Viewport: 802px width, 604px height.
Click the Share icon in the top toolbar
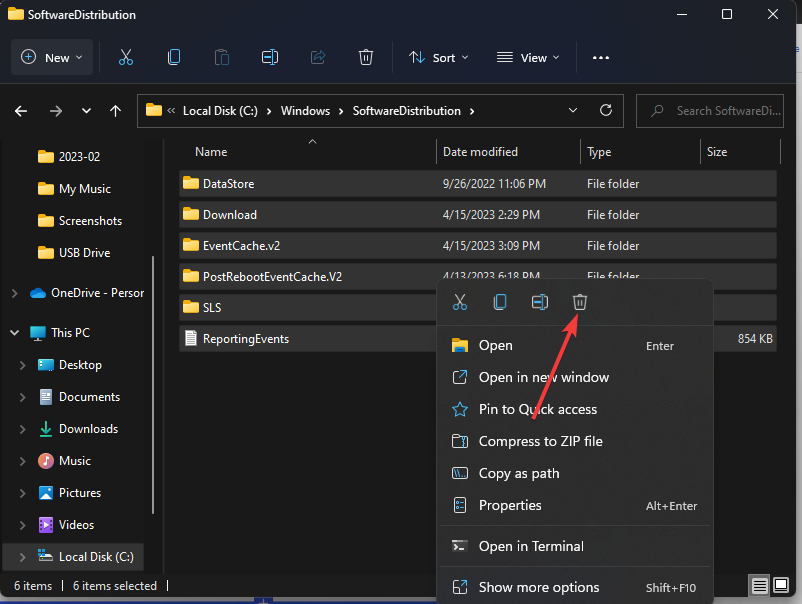pyautogui.click(x=318, y=57)
